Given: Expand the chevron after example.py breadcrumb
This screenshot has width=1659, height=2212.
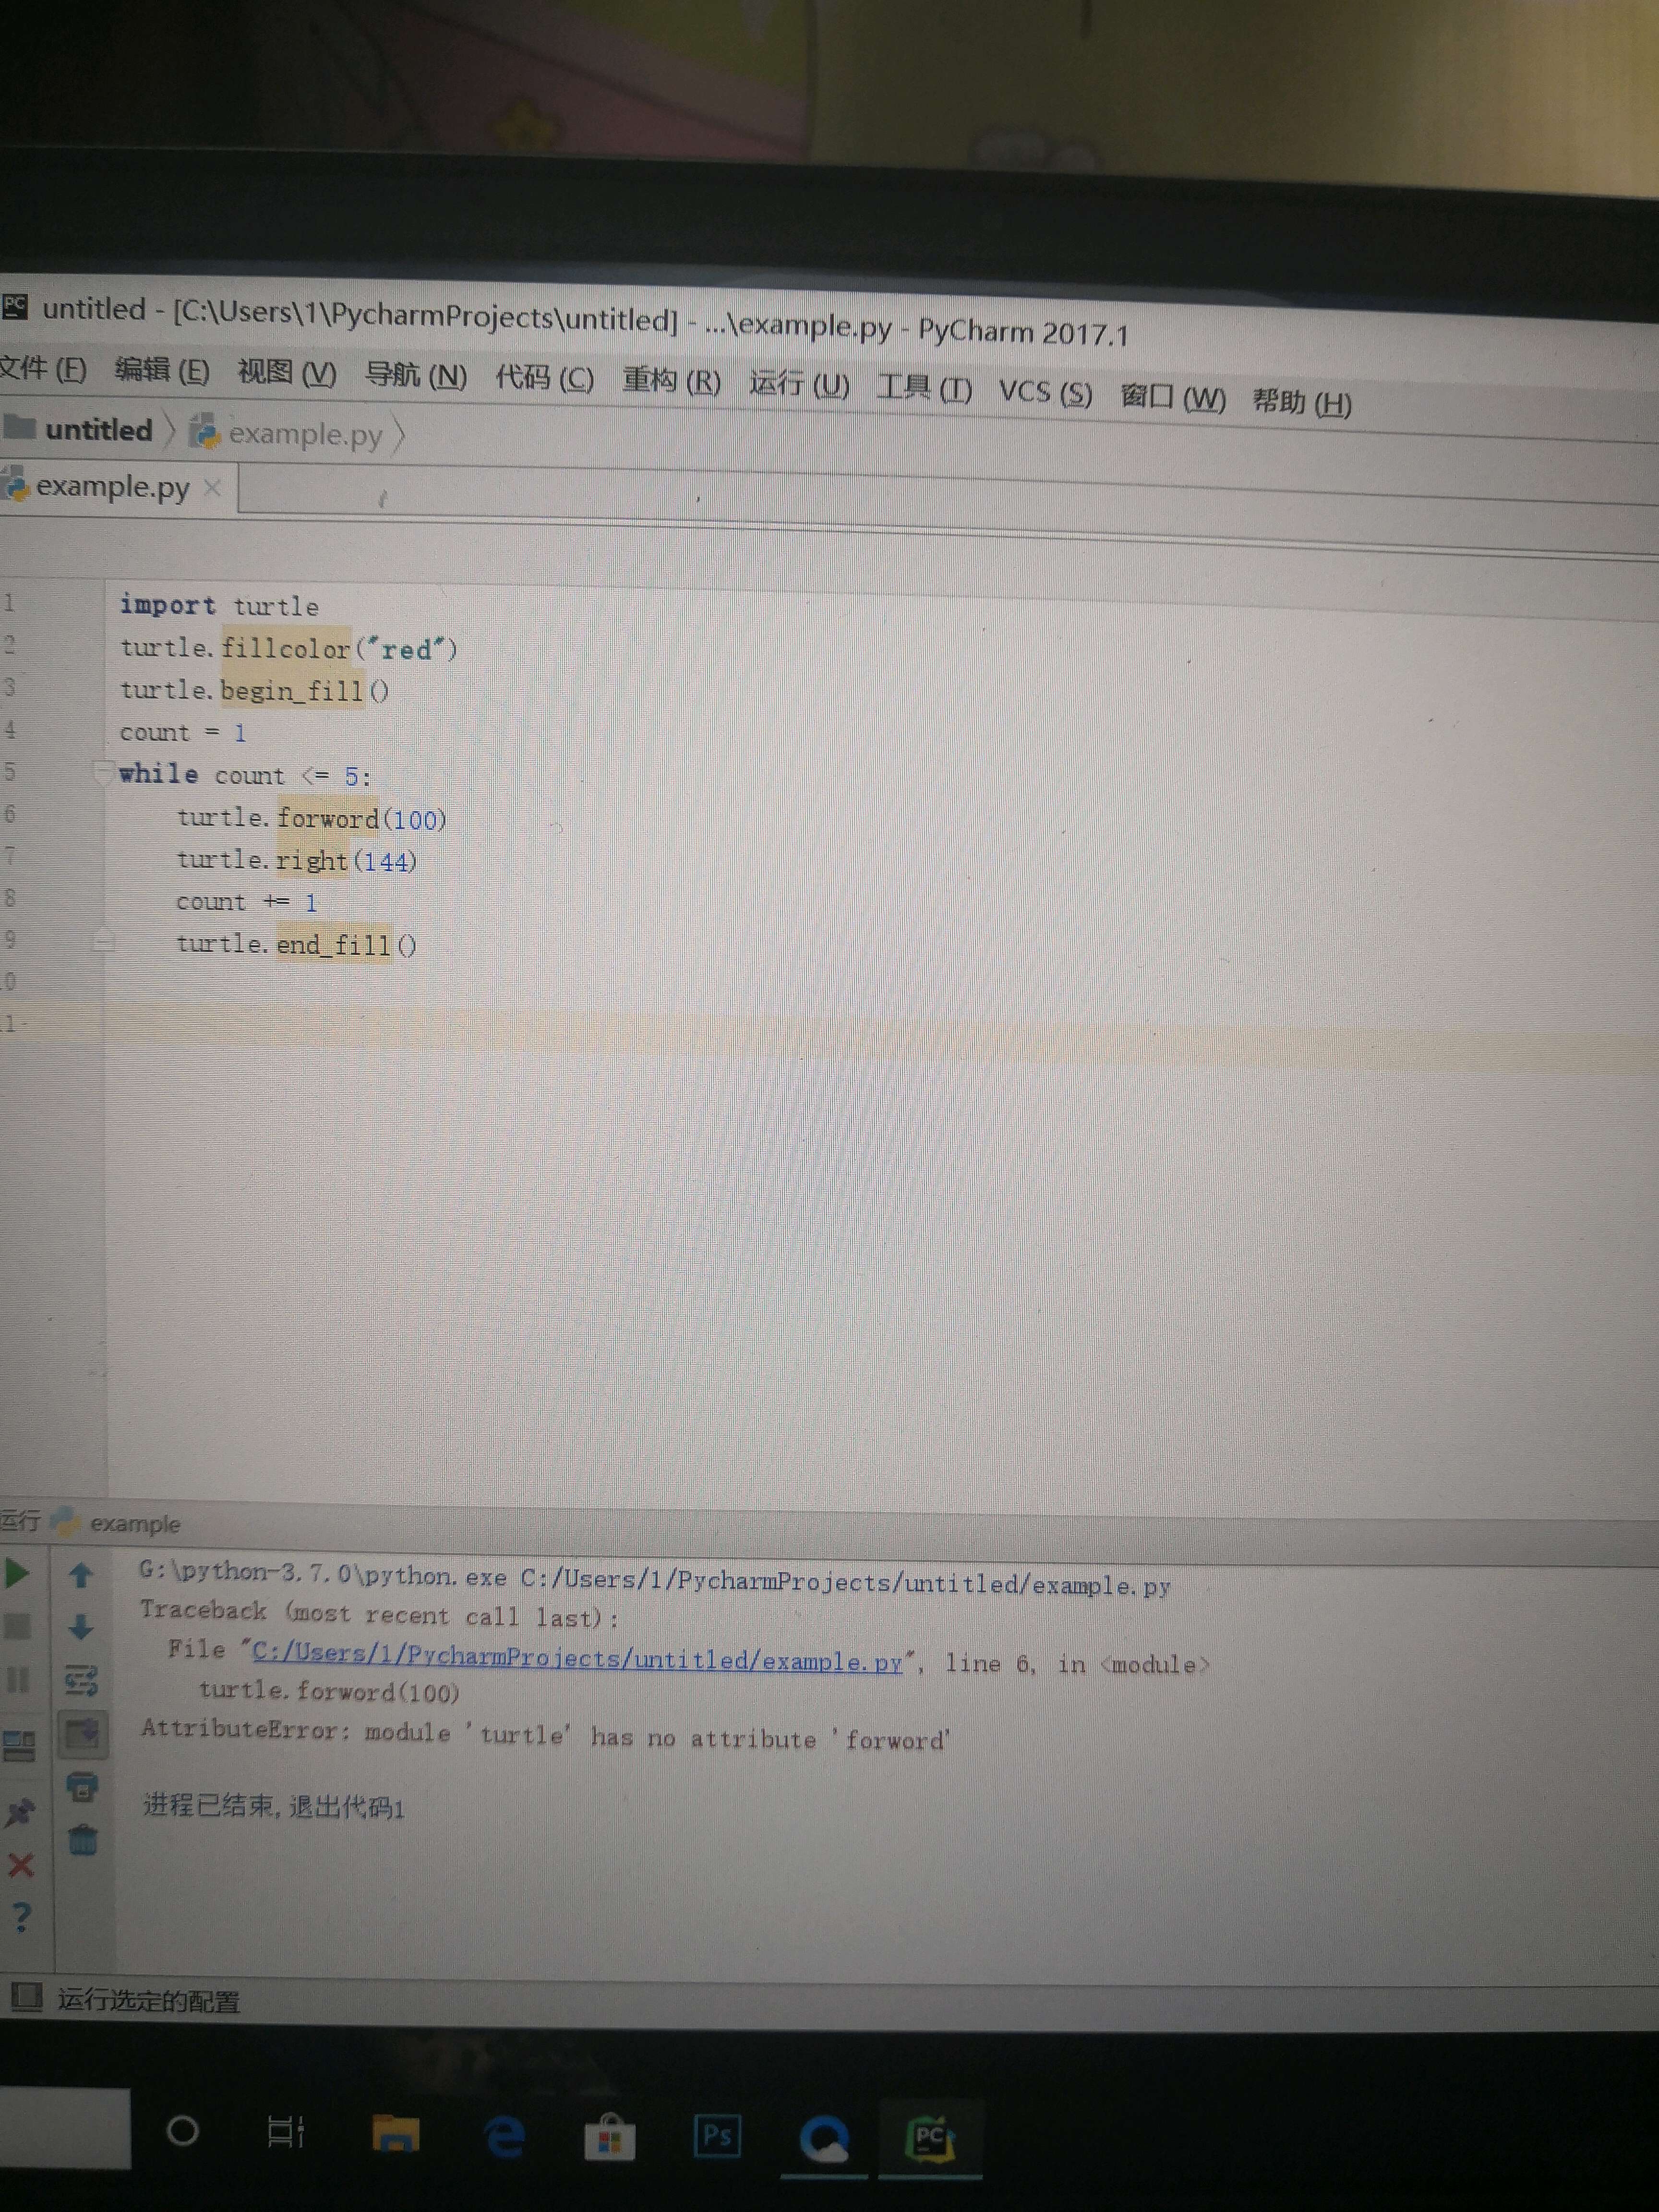Looking at the screenshot, I should tap(399, 435).
